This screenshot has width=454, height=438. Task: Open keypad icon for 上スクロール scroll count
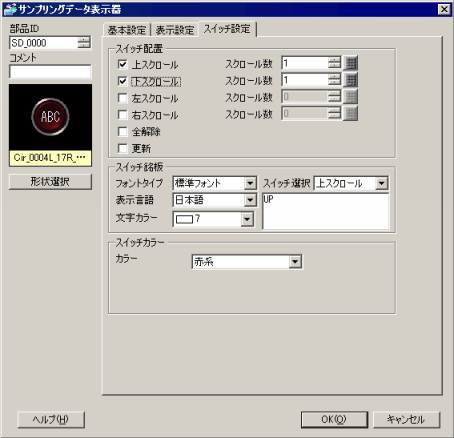(x=350, y=63)
